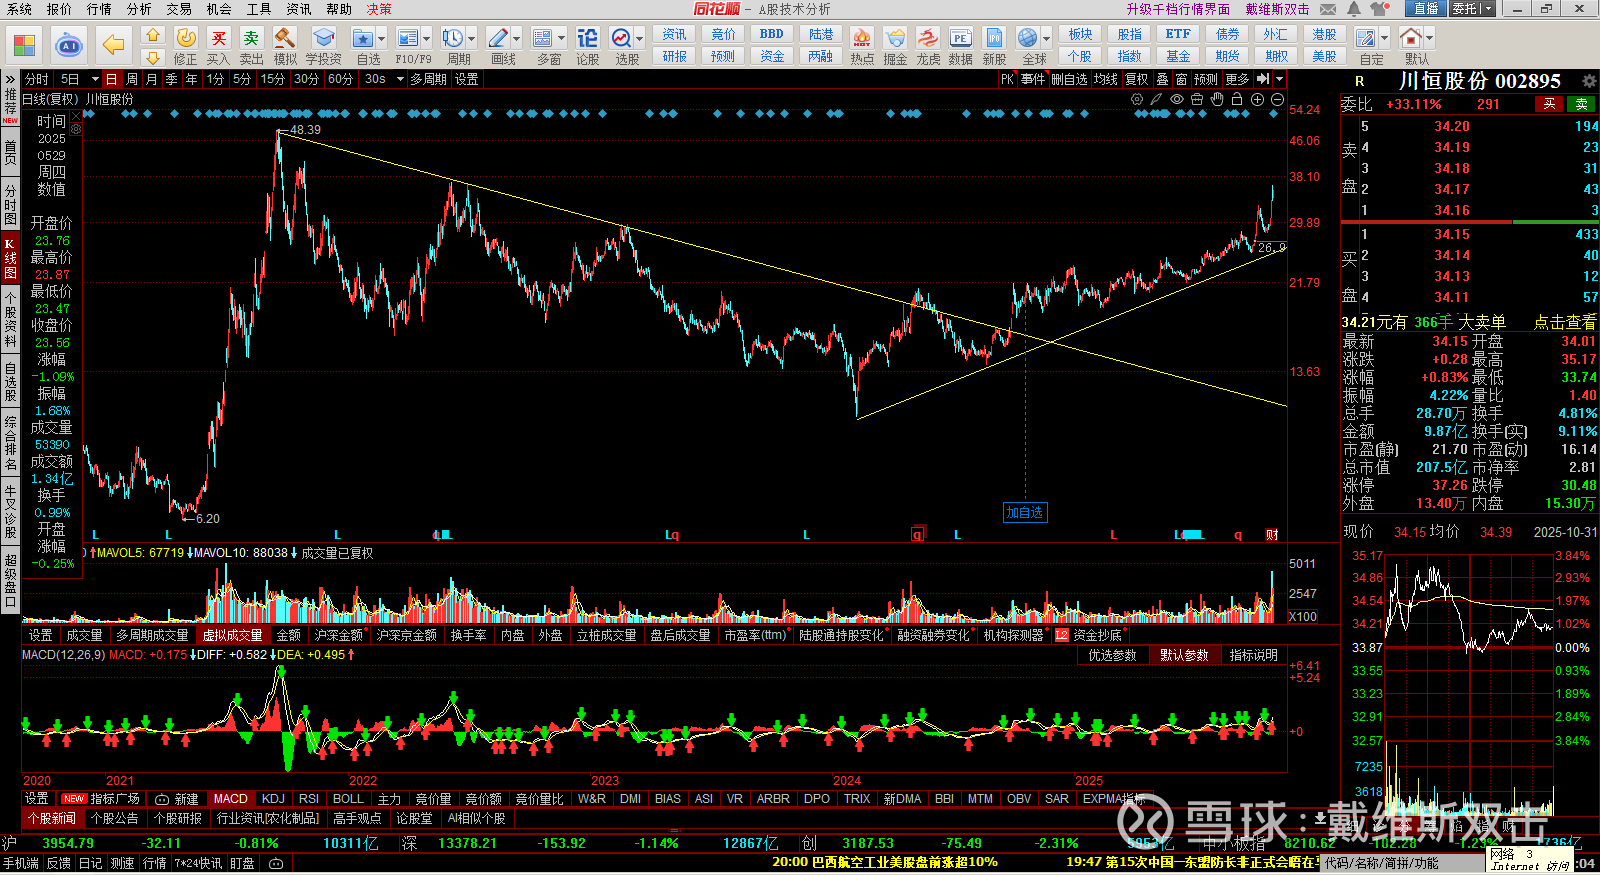Viewport: 1600px width, 875px height.
Task: Open dropdown arrow beside 自选 icon
Action: click(x=382, y=39)
